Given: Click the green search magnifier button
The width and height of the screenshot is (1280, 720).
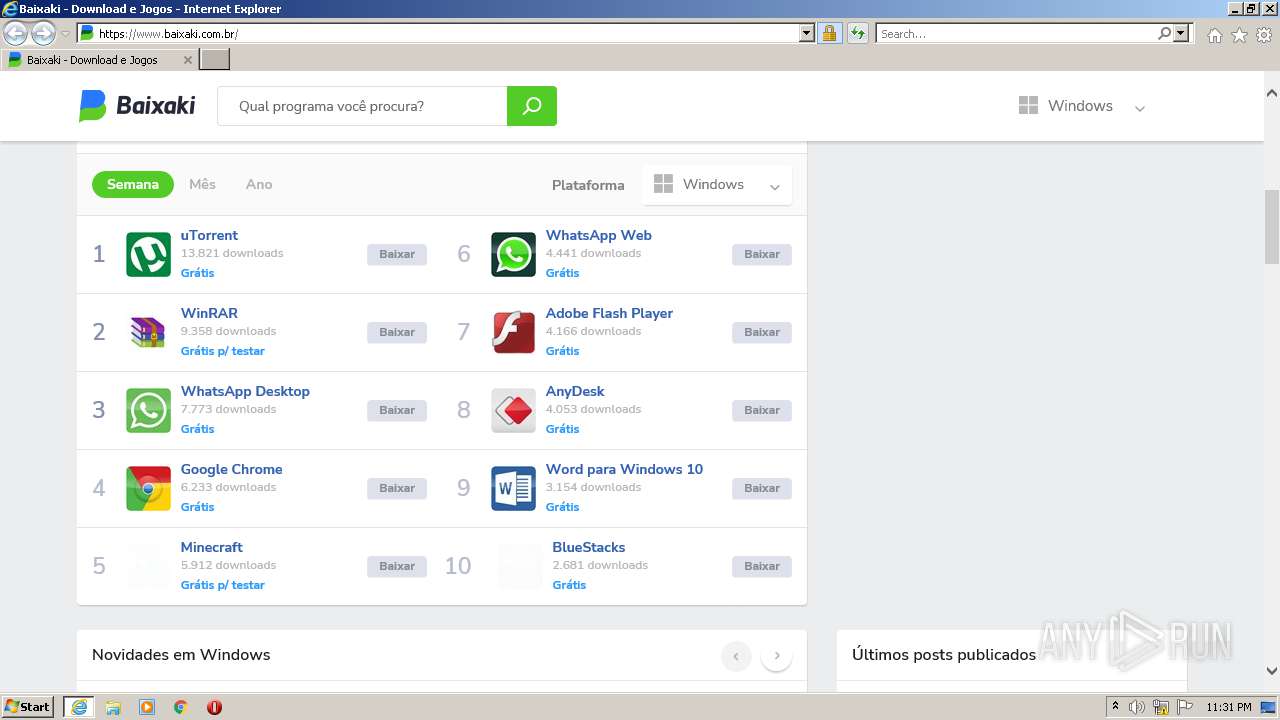Looking at the screenshot, I should tap(532, 106).
